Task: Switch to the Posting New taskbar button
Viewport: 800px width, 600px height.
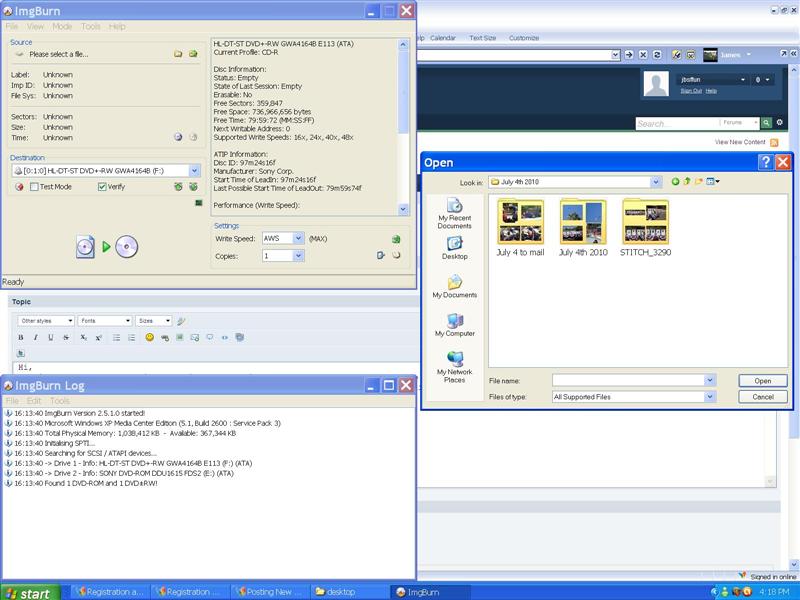Action: pos(269,592)
